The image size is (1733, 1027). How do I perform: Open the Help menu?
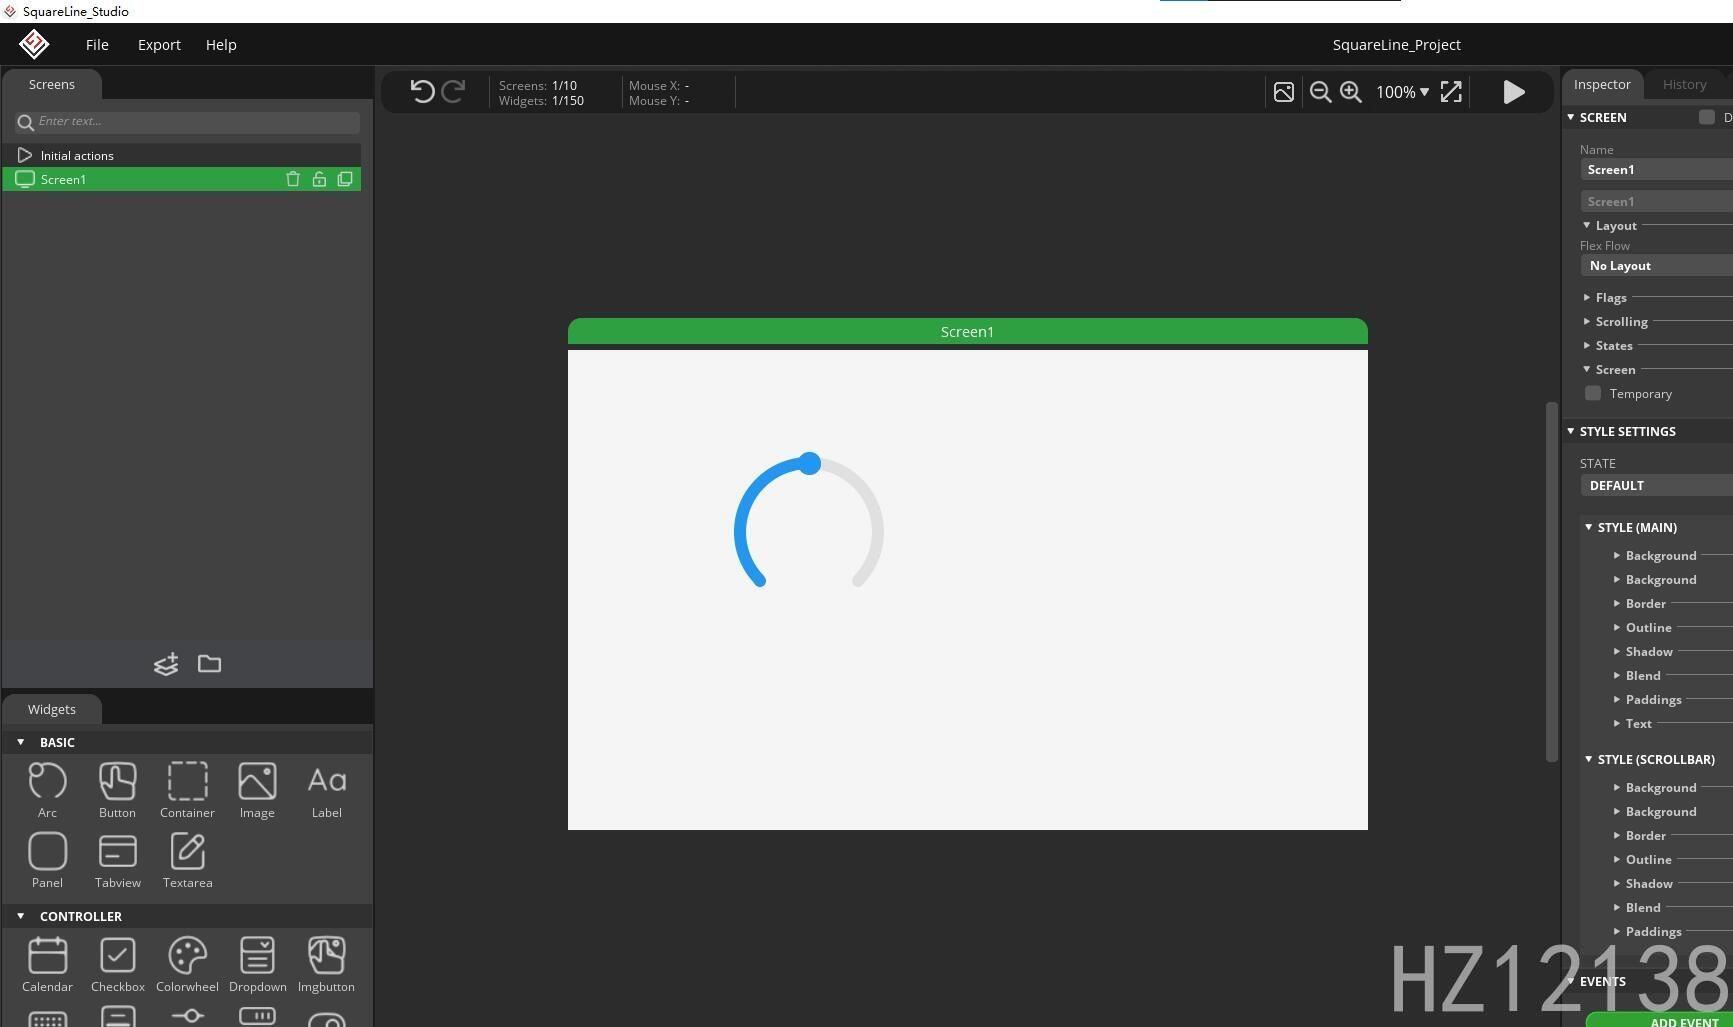point(221,44)
